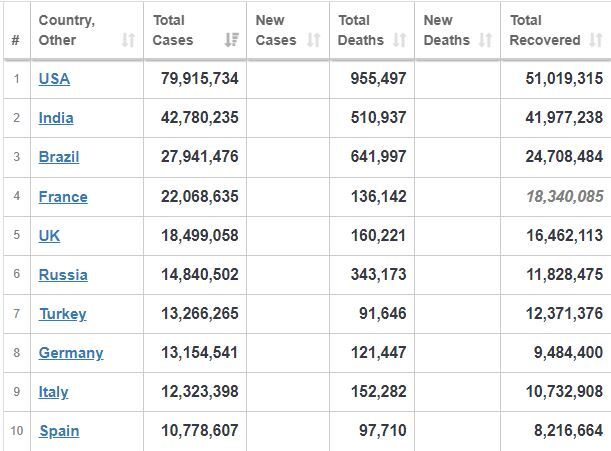This screenshot has height=451, width=611.
Task: Select Germany recovered 9,484,400
Action: tap(569, 352)
